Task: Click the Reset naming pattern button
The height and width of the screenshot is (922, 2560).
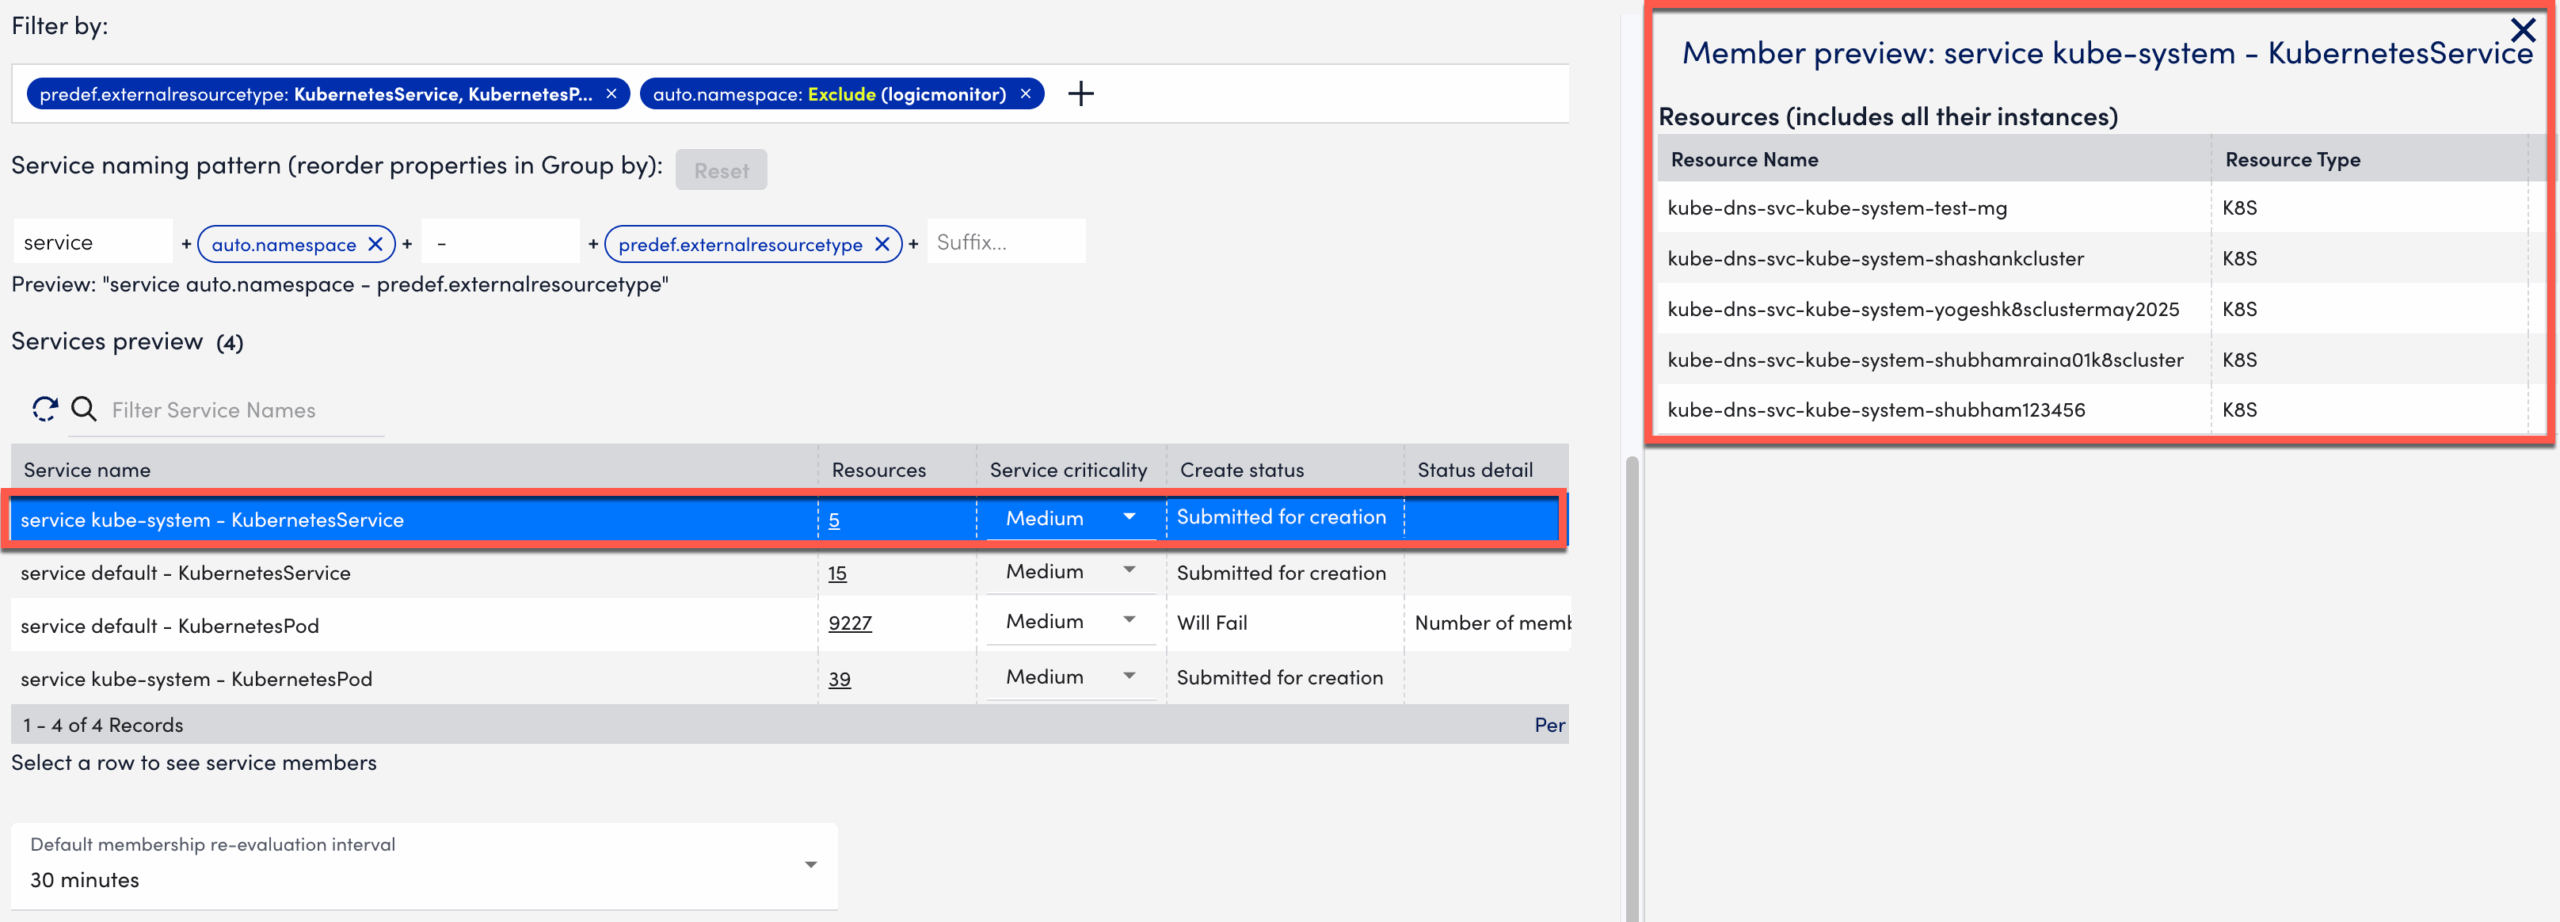Action: coord(721,170)
